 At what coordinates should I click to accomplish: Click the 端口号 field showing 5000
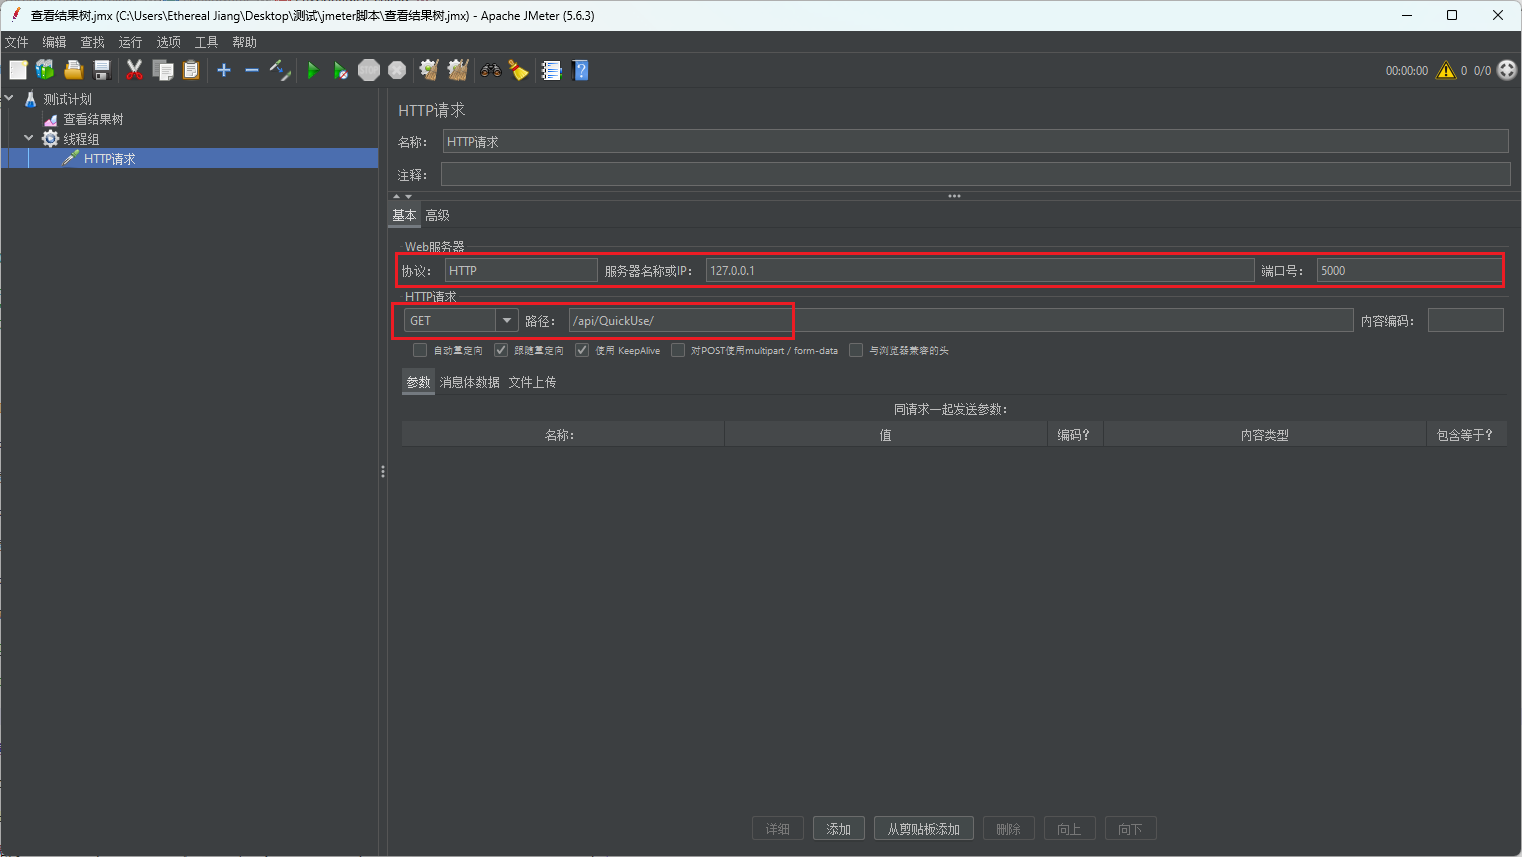pos(1408,270)
